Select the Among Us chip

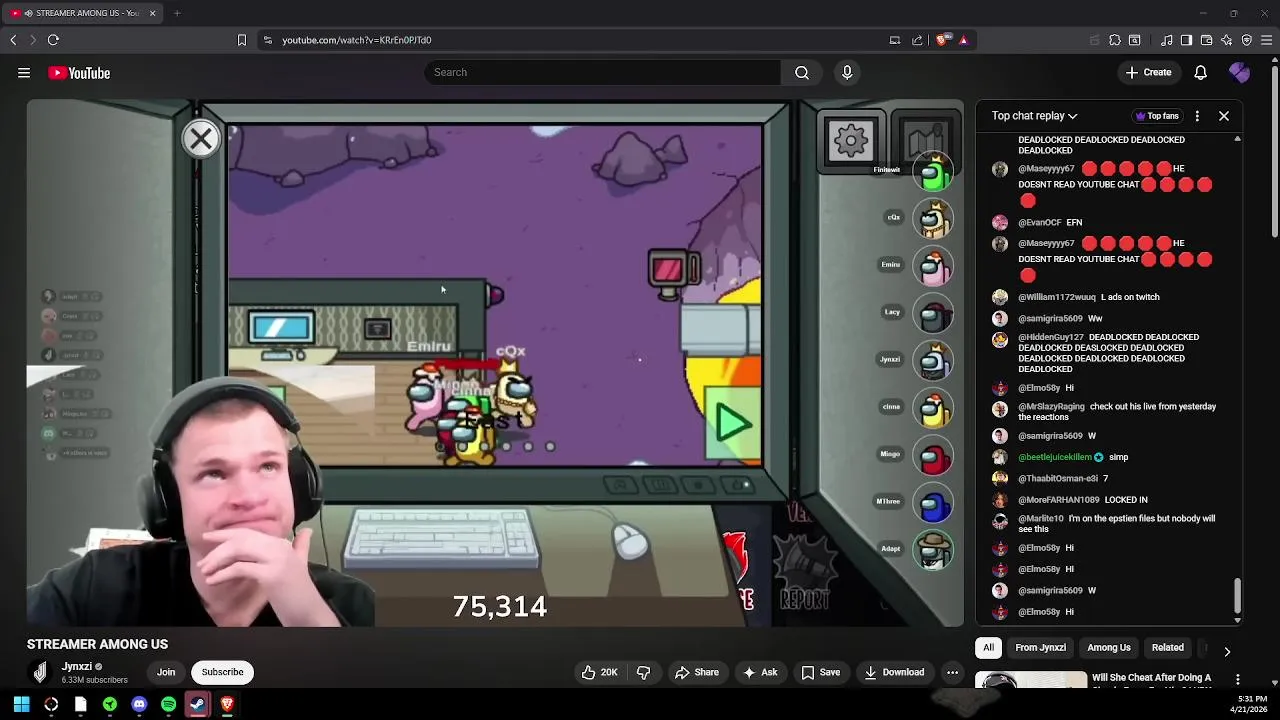tap(1109, 648)
